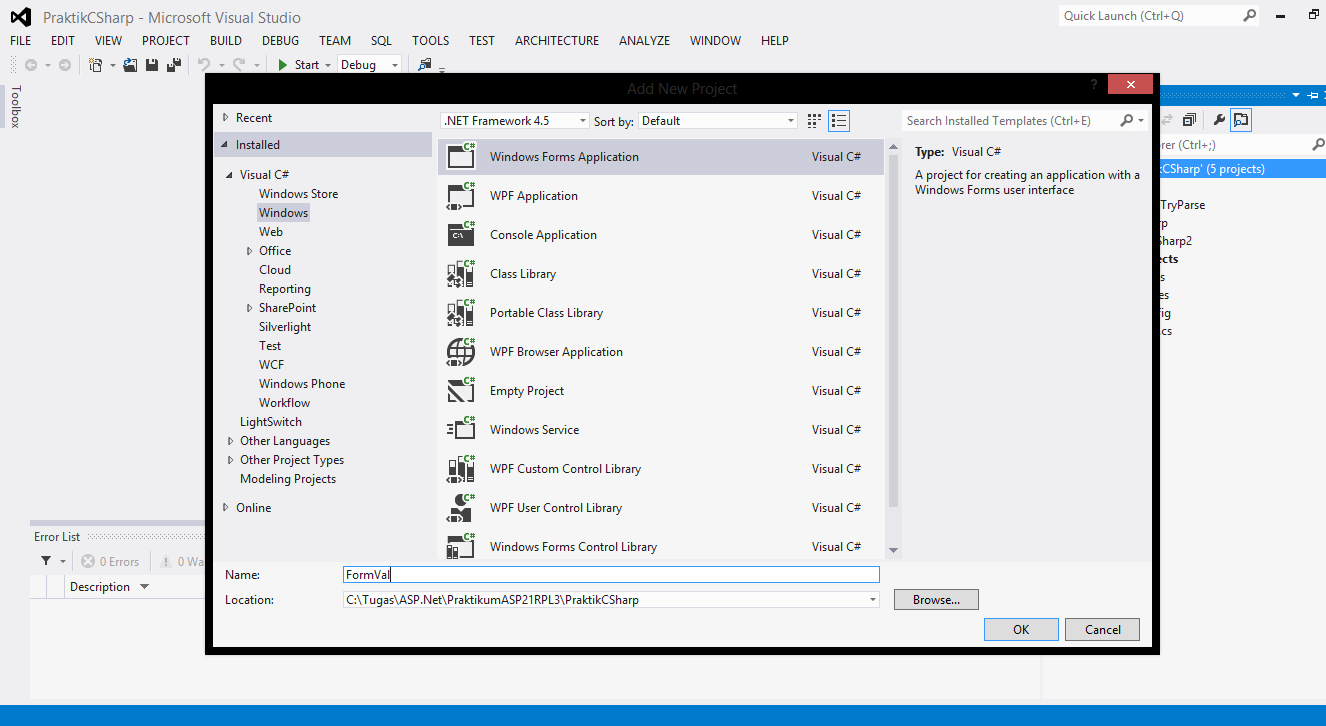Click the Save All toolbar icon
Viewport: 1326px width, 726px height.
pos(176,64)
